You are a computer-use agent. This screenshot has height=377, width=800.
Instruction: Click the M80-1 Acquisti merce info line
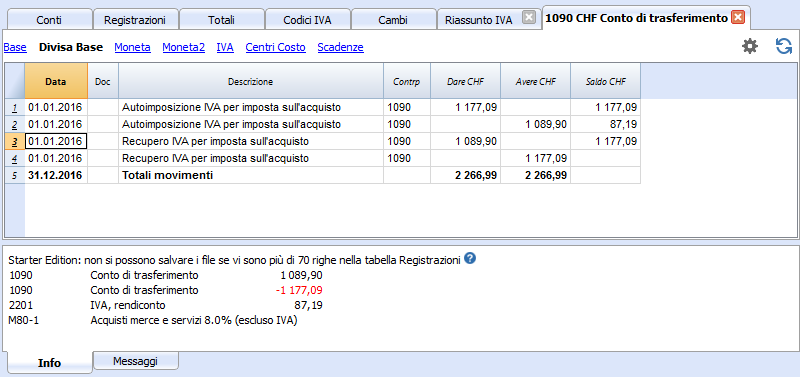154,321
